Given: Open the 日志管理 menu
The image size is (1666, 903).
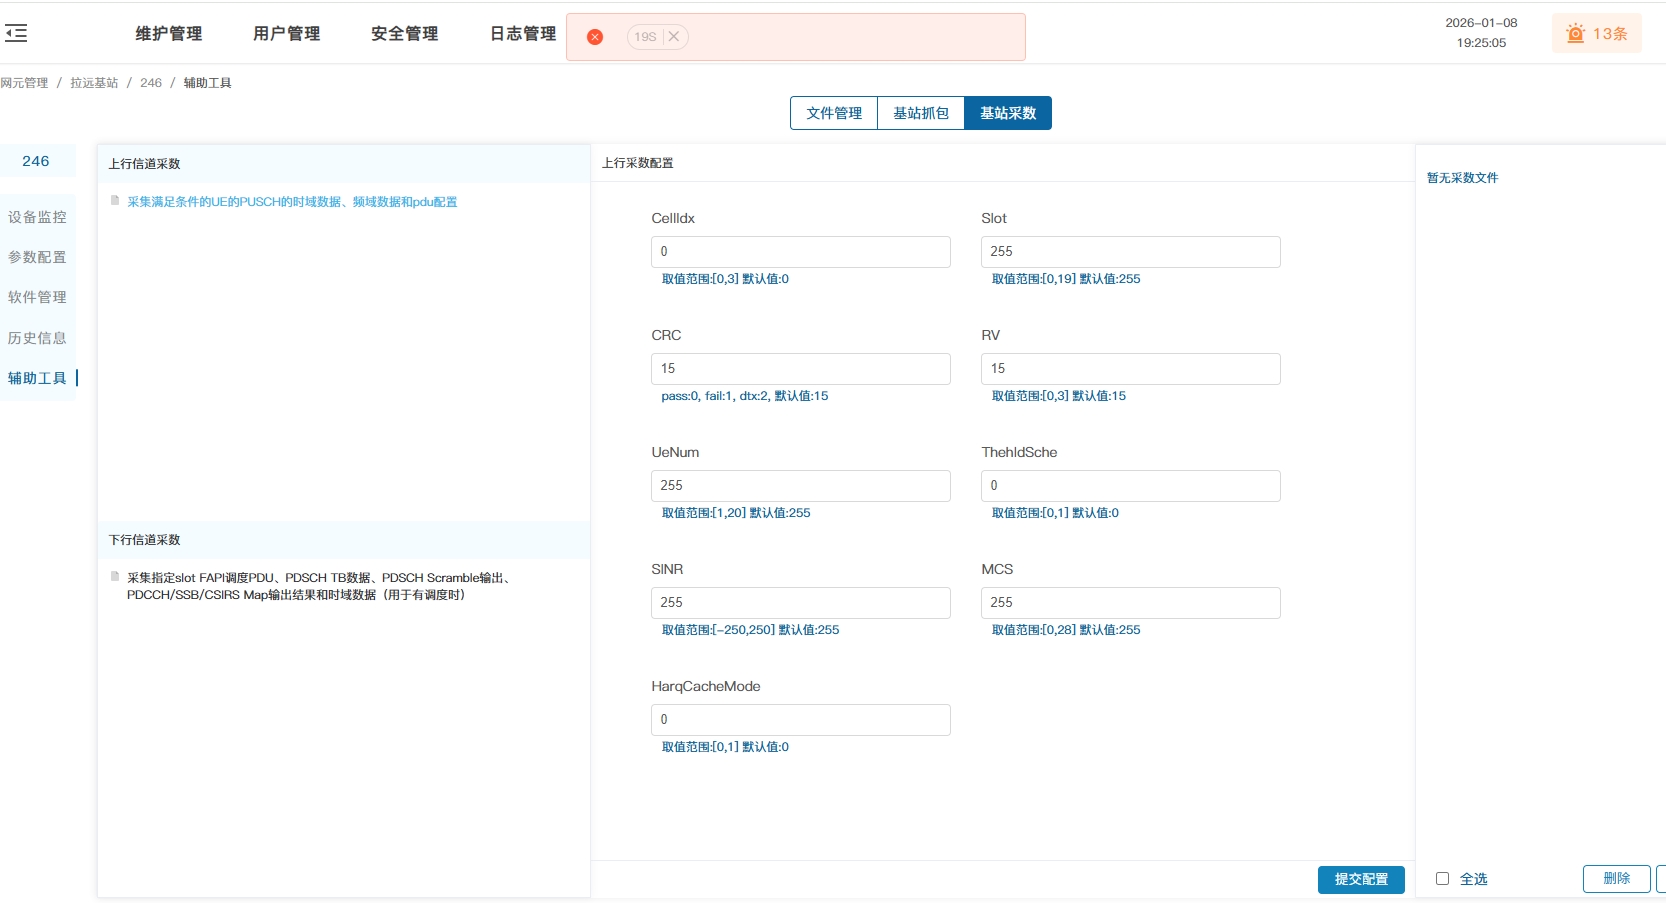Looking at the screenshot, I should click(522, 34).
